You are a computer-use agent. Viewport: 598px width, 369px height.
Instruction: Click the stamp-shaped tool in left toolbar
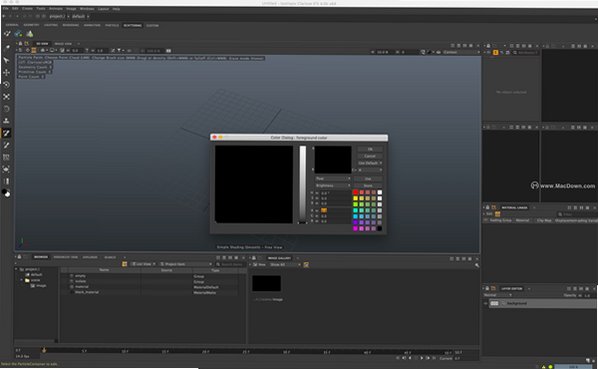tap(6, 121)
